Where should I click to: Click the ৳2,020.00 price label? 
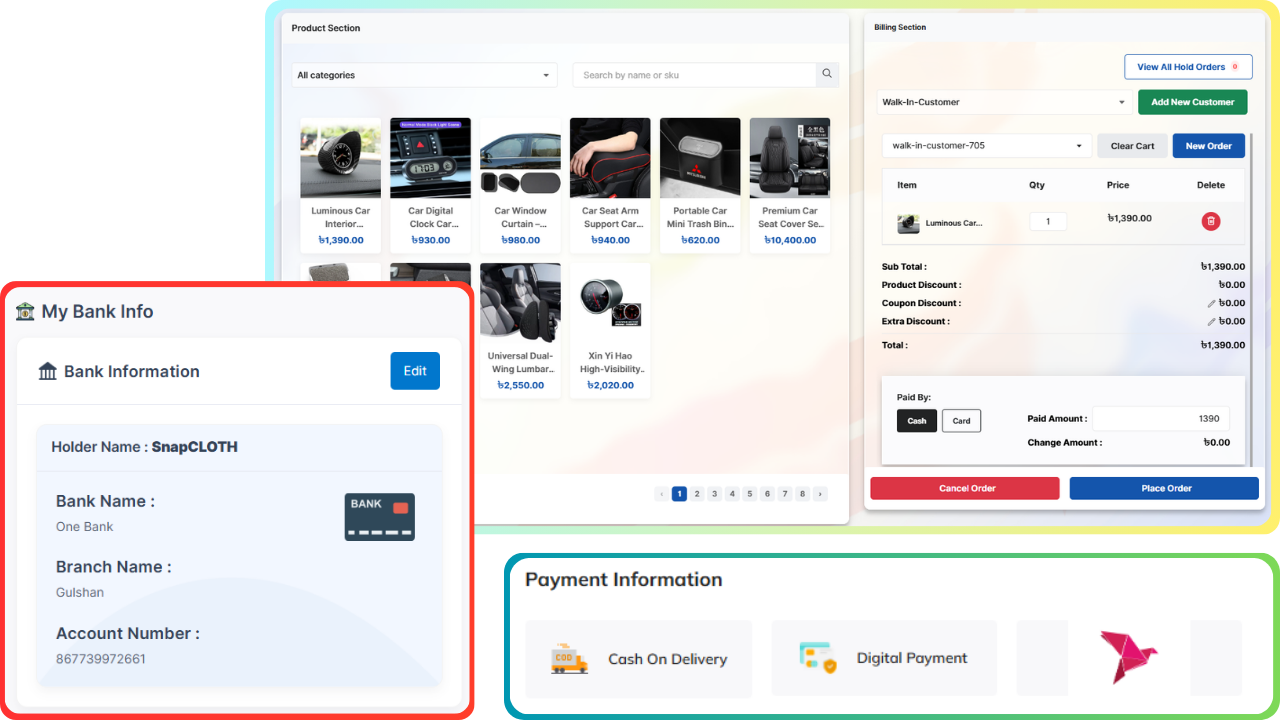[610, 385]
